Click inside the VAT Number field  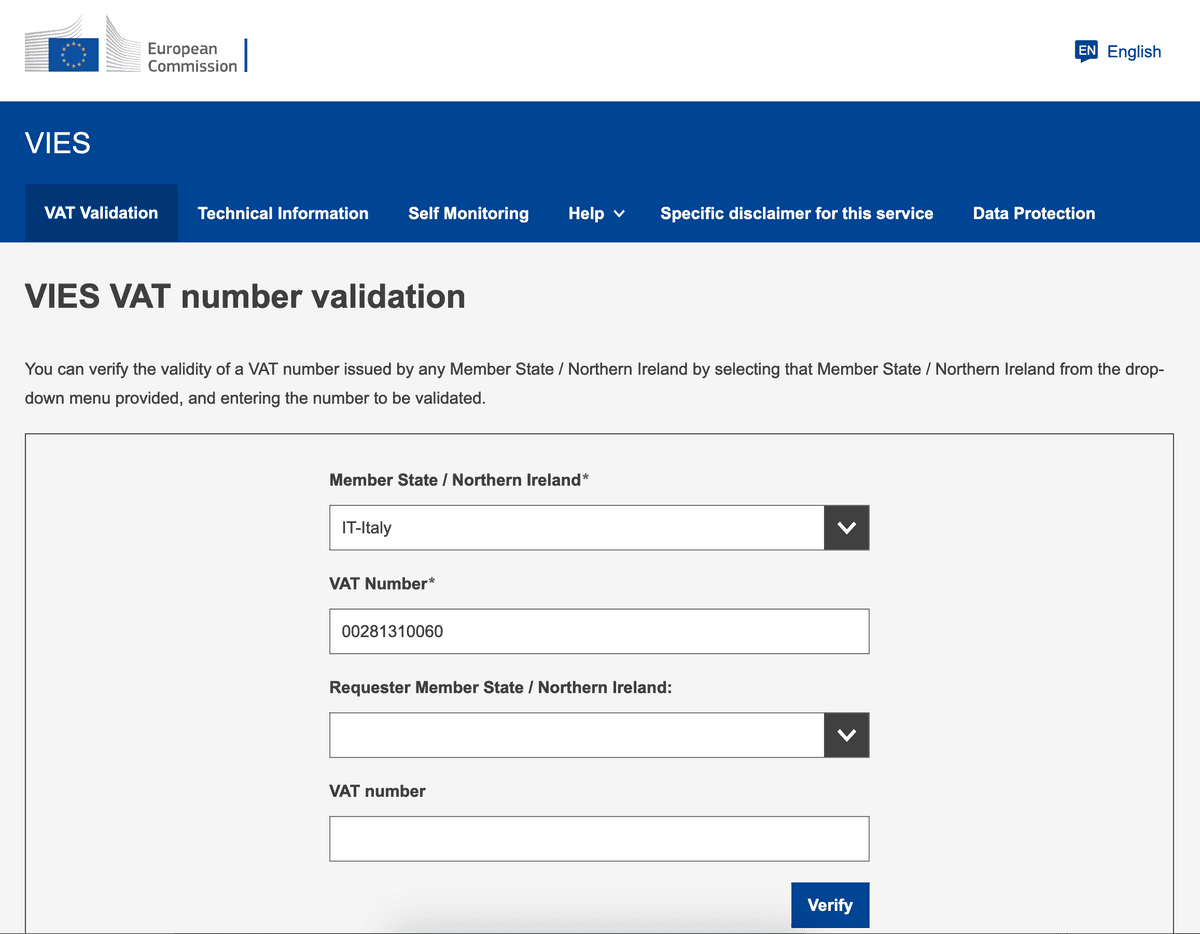click(598, 631)
